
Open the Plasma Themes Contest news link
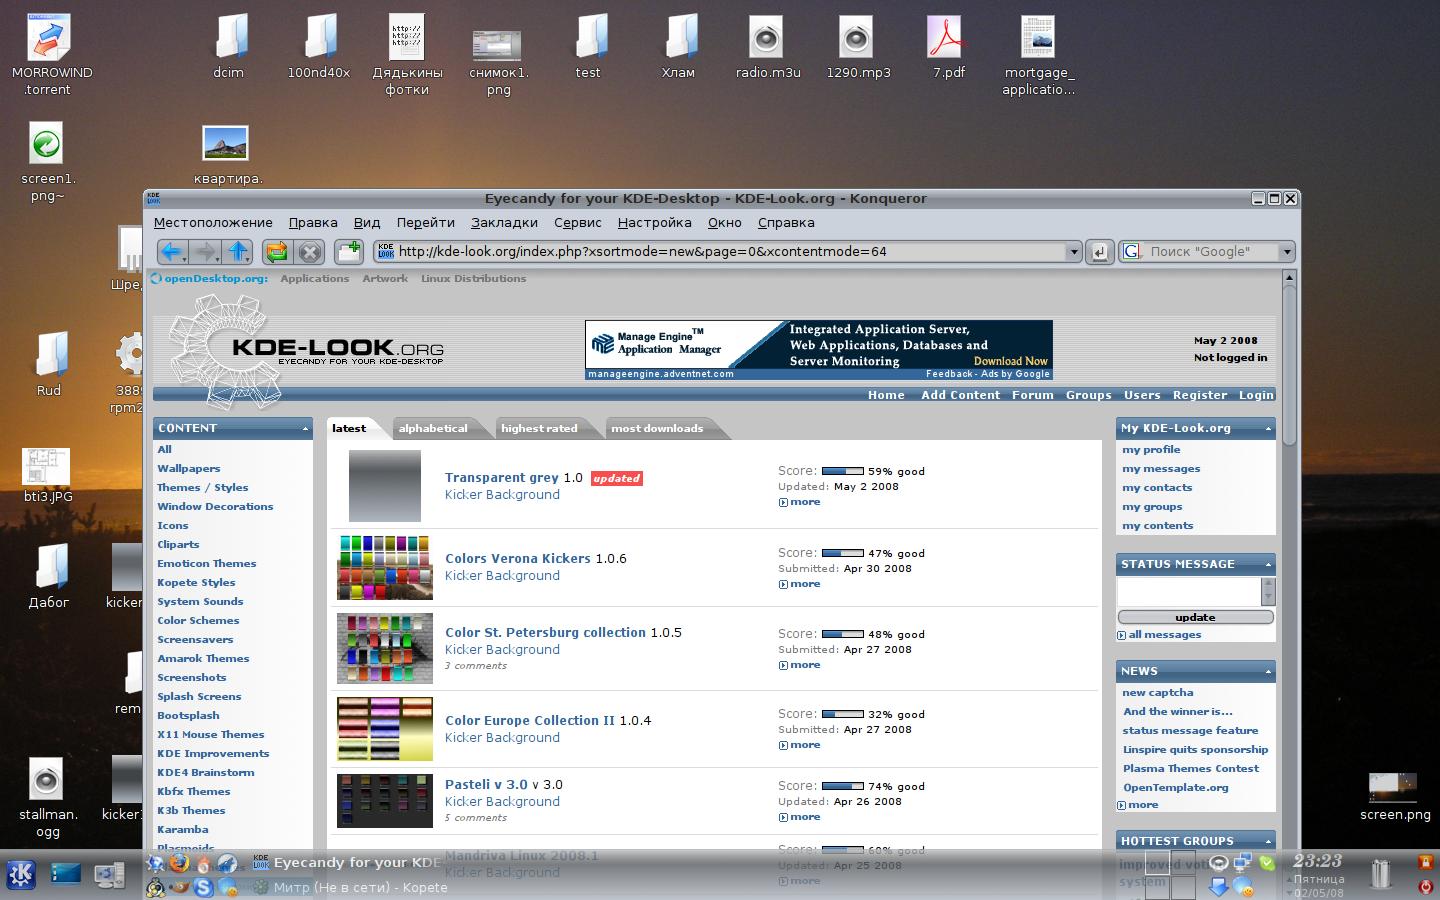[x=1191, y=768]
